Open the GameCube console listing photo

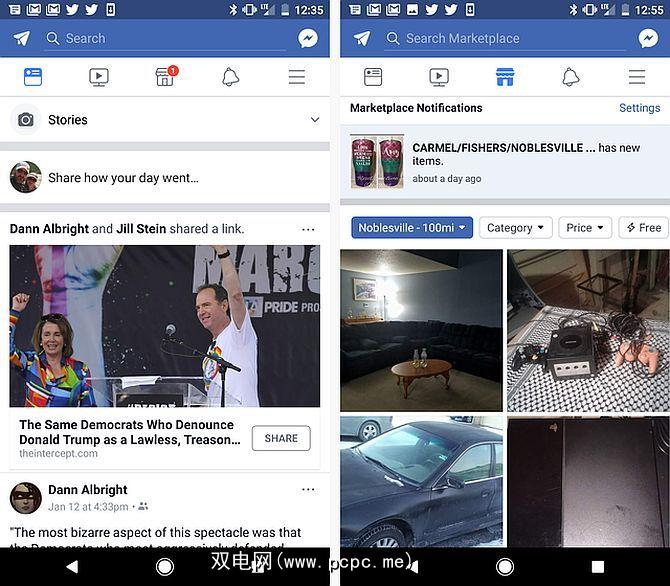pos(588,330)
